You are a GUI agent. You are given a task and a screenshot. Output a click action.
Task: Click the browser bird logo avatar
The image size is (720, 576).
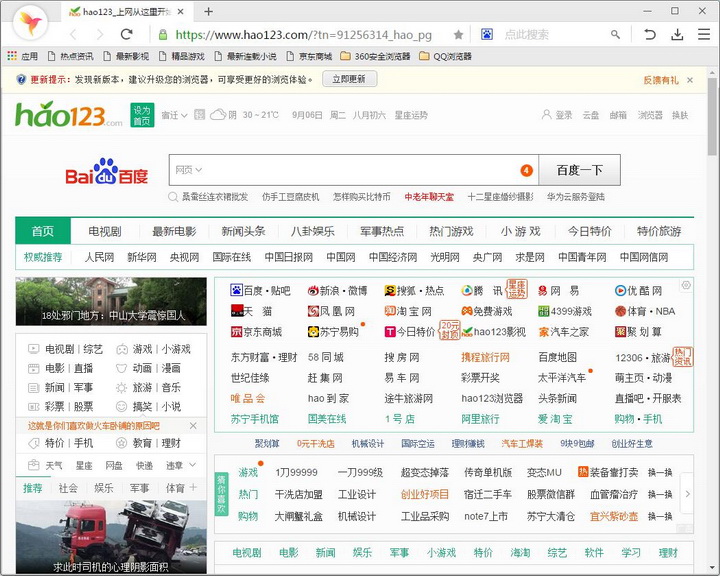(x=31, y=23)
